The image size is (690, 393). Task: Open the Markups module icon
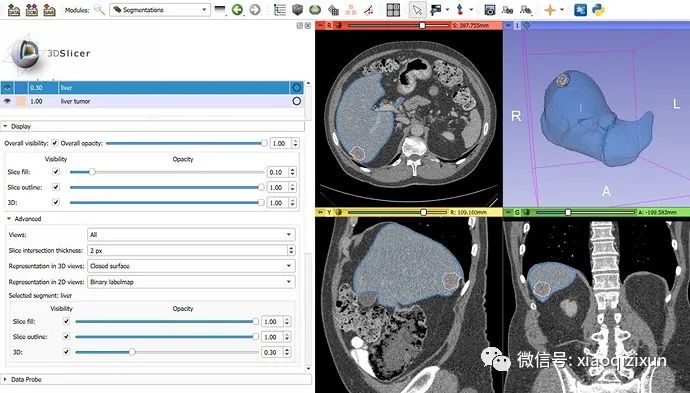(351, 10)
